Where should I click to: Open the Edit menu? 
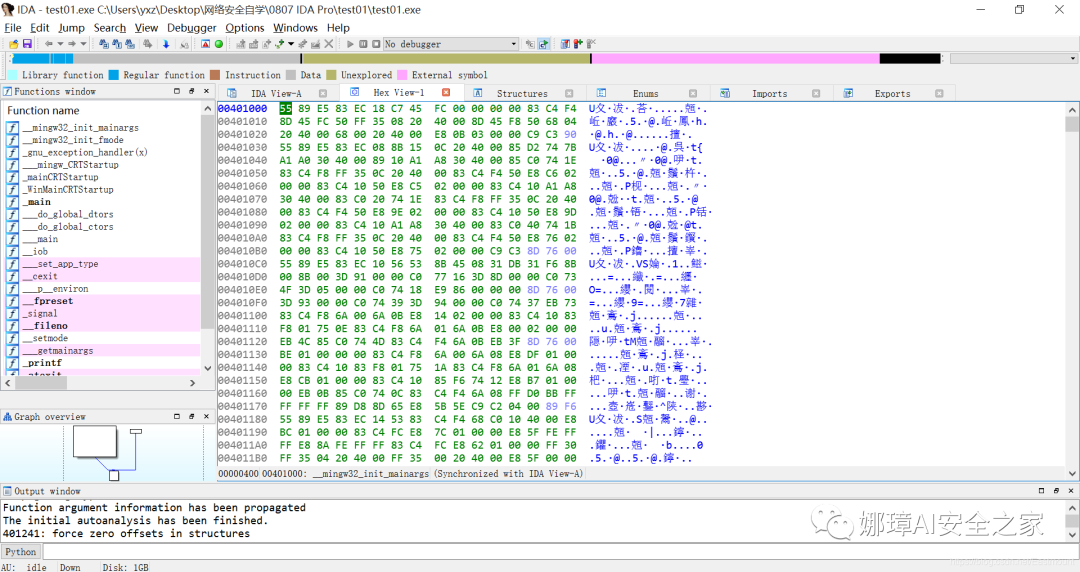coord(39,28)
